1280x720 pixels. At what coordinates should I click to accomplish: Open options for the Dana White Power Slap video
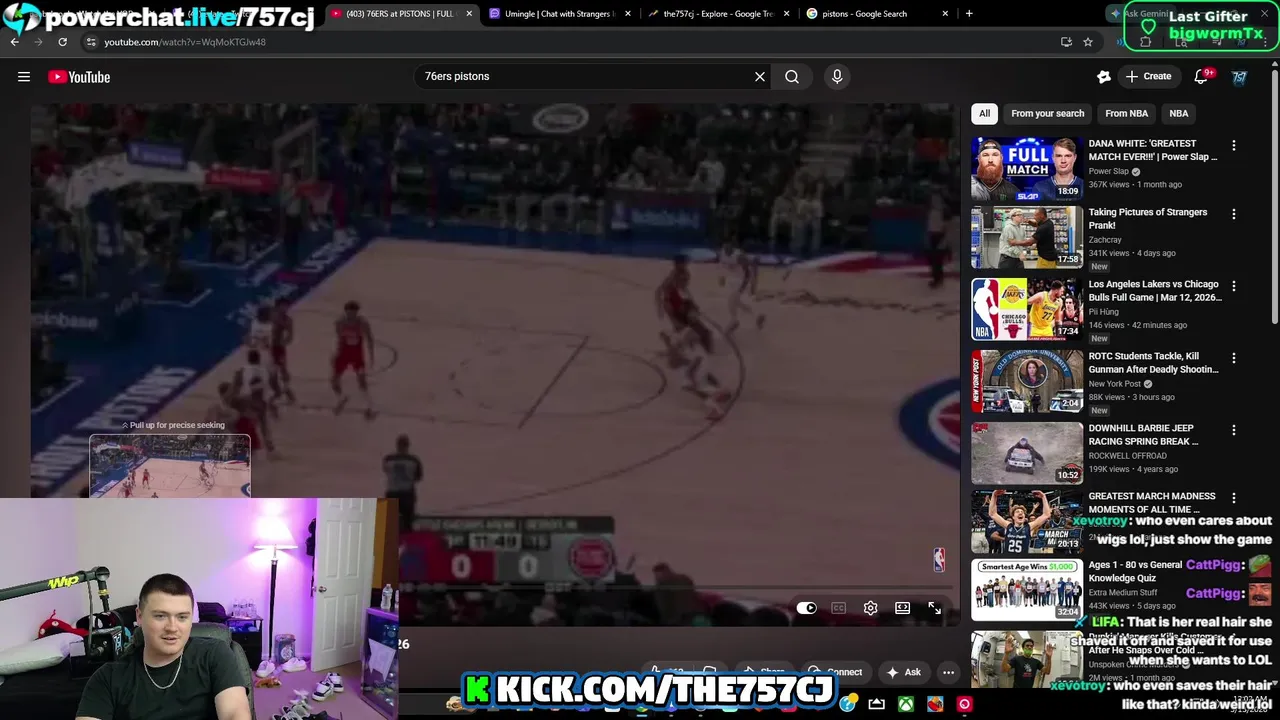click(1233, 146)
